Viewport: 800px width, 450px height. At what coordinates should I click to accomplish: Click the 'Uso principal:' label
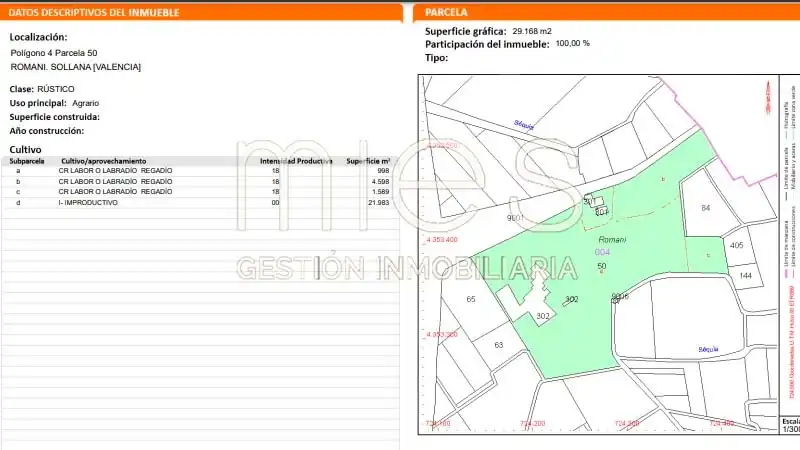click(38, 103)
